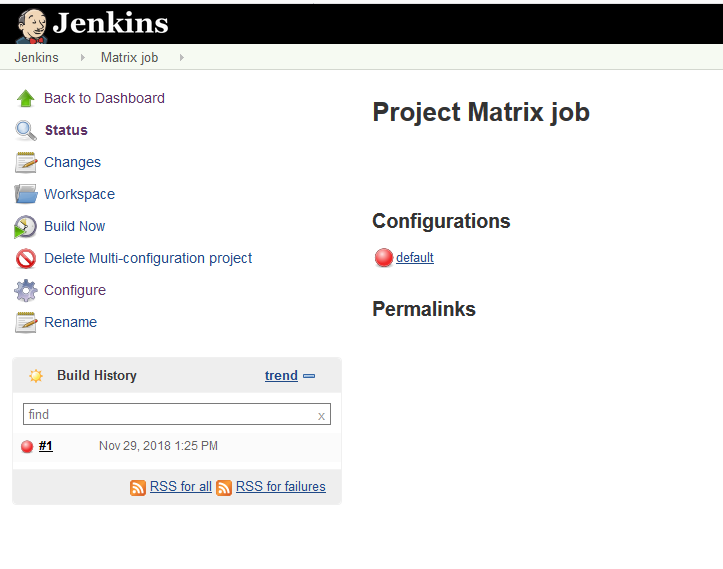The width and height of the screenshot is (723, 569).
Task: Open the breadcrumb arrow after Matrix job
Action: click(x=182, y=58)
